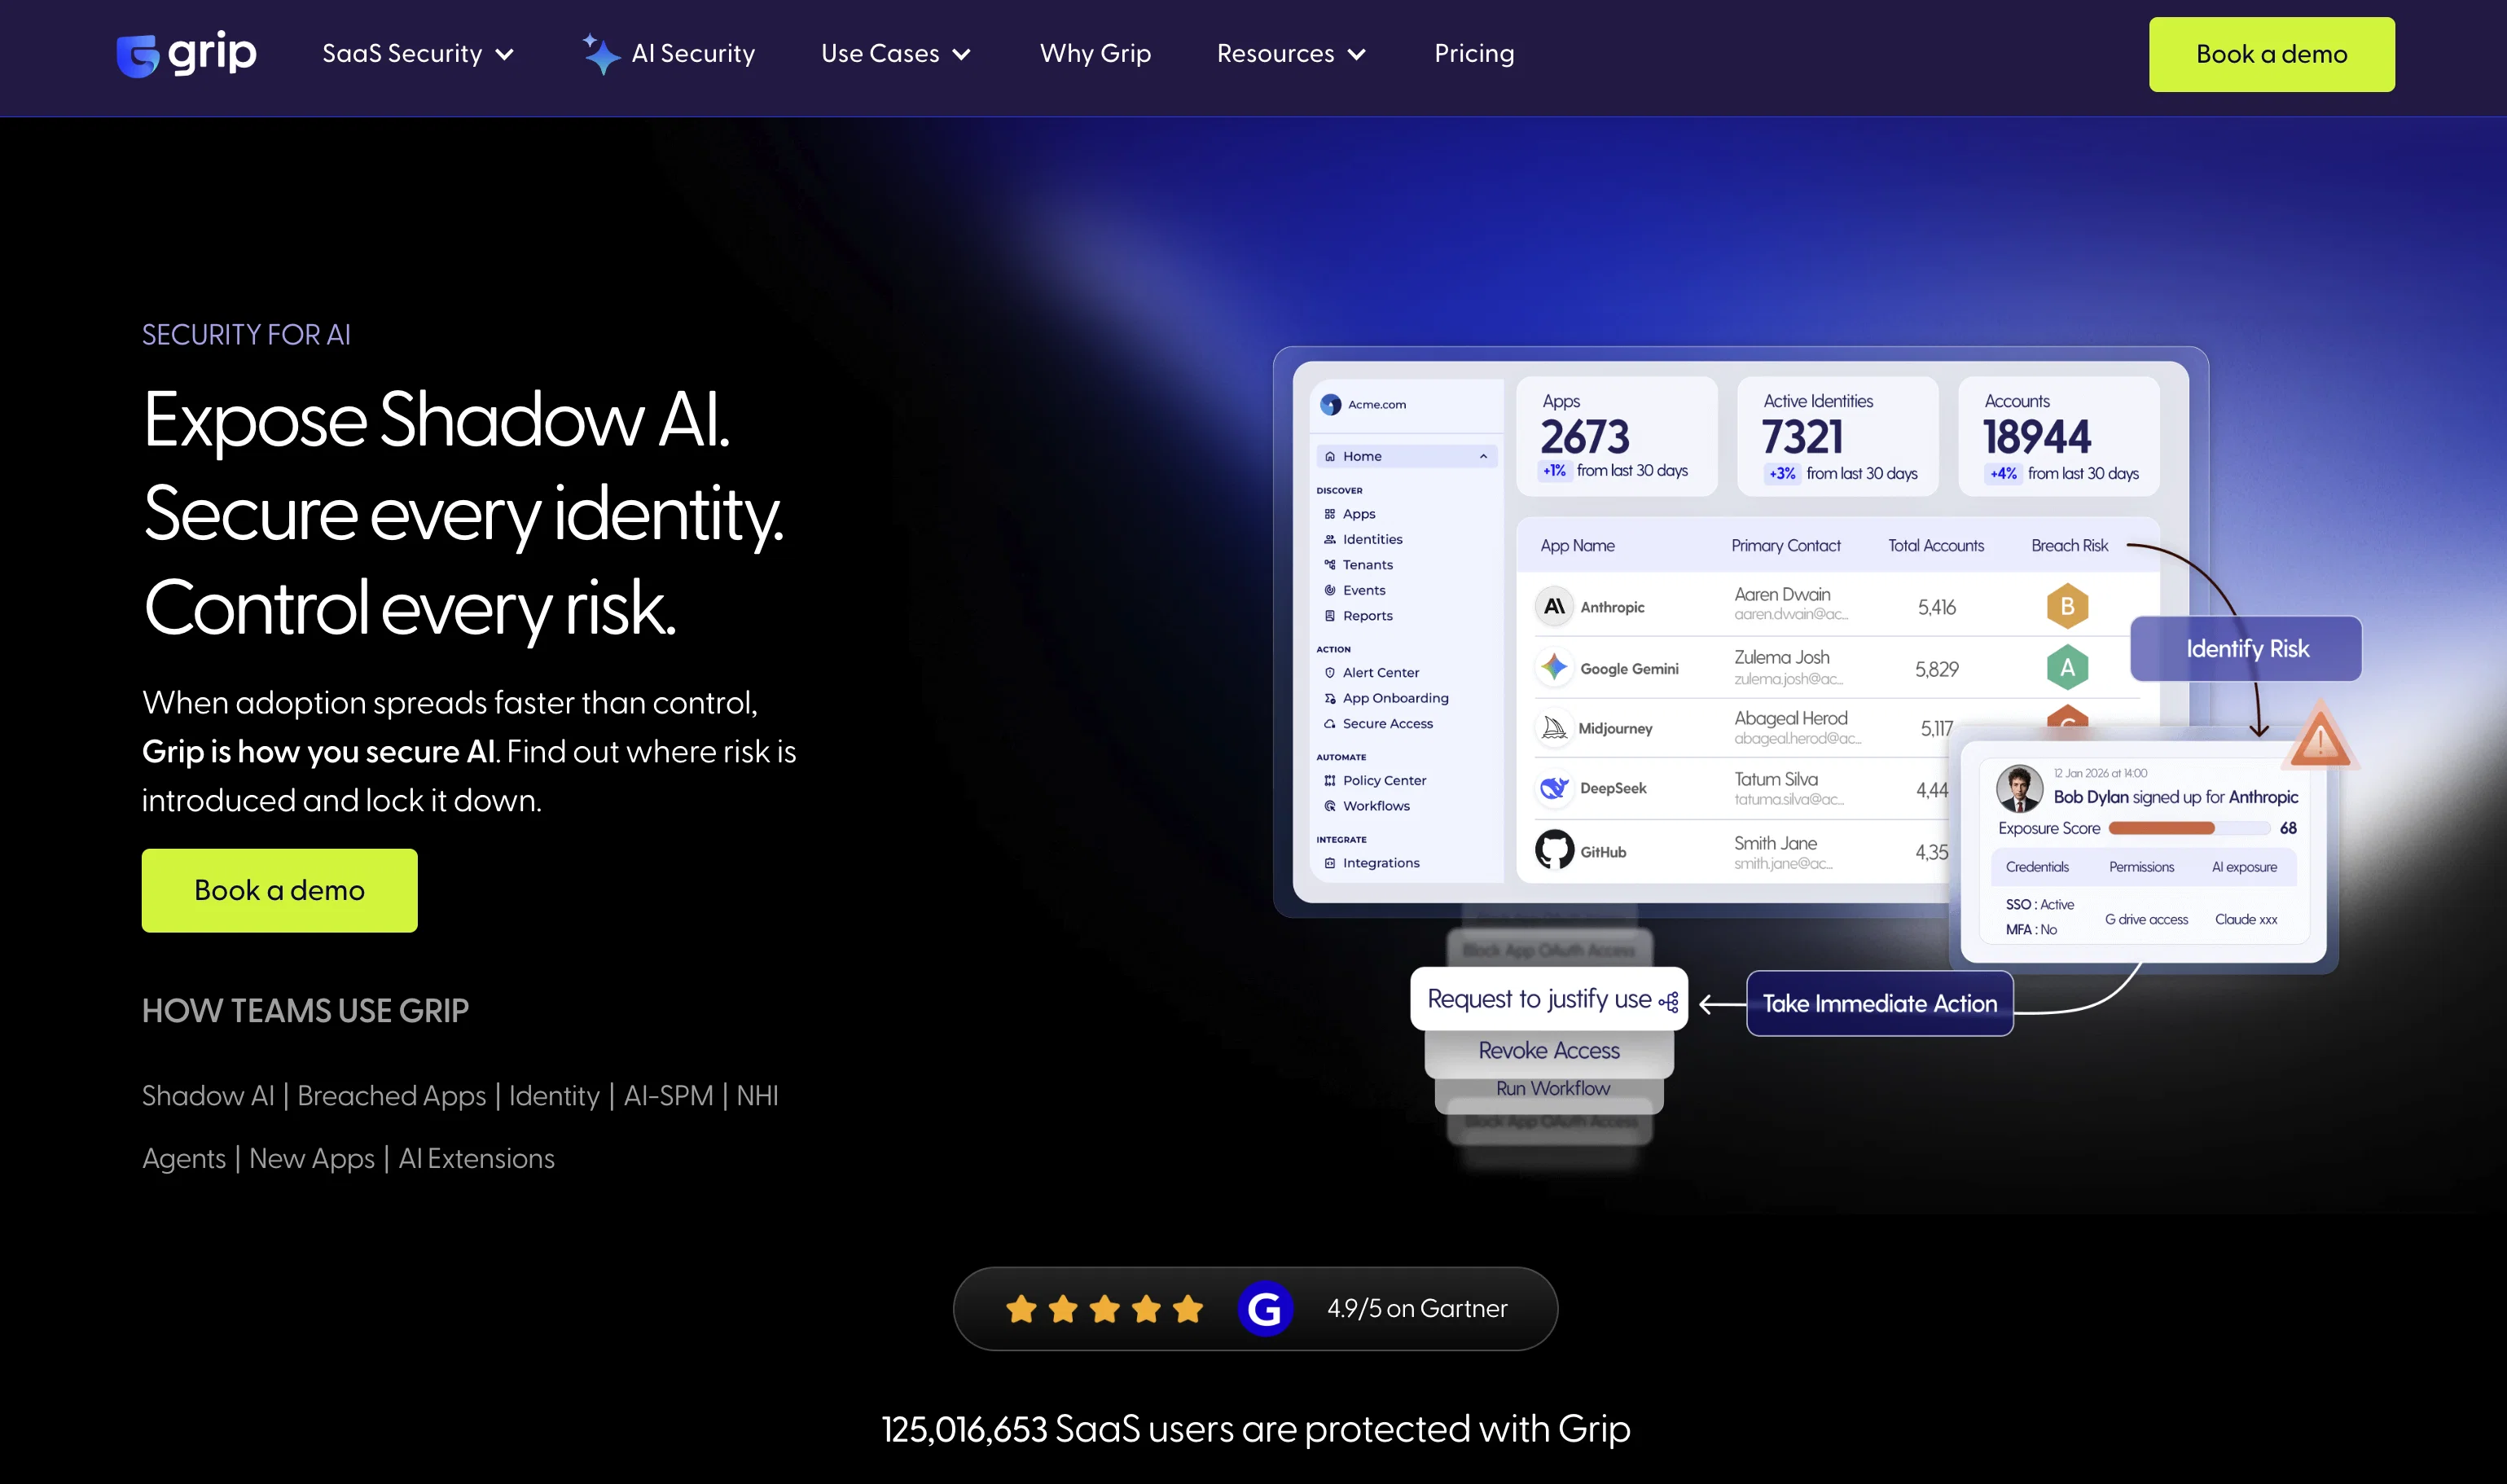Click the Primary Contact column header
This screenshot has width=2507, height=1484.
point(1785,546)
